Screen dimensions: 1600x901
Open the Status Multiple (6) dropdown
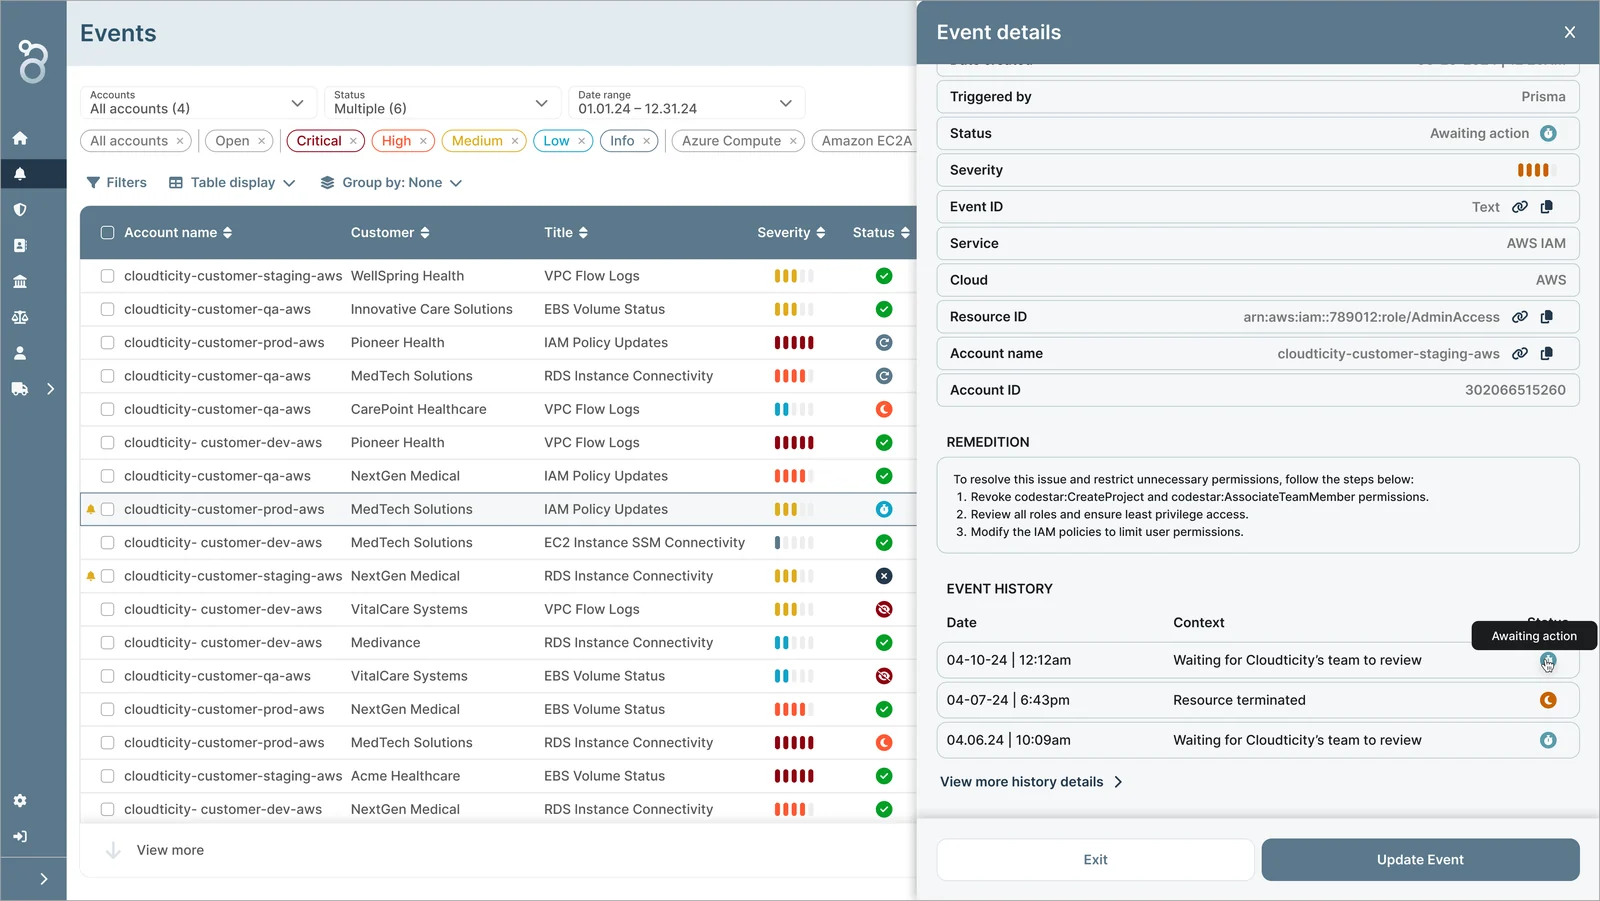pos(442,103)
